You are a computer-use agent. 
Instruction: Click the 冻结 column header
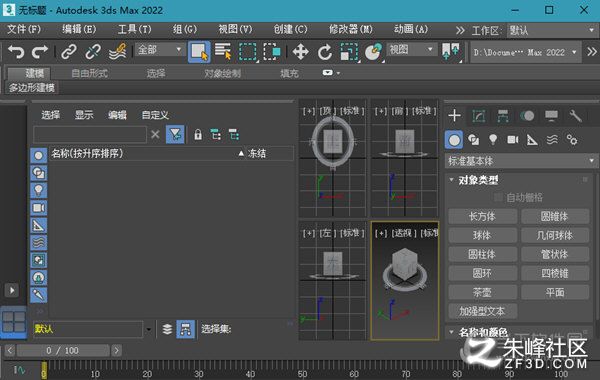pyautogui.click(x=257, y=153)
